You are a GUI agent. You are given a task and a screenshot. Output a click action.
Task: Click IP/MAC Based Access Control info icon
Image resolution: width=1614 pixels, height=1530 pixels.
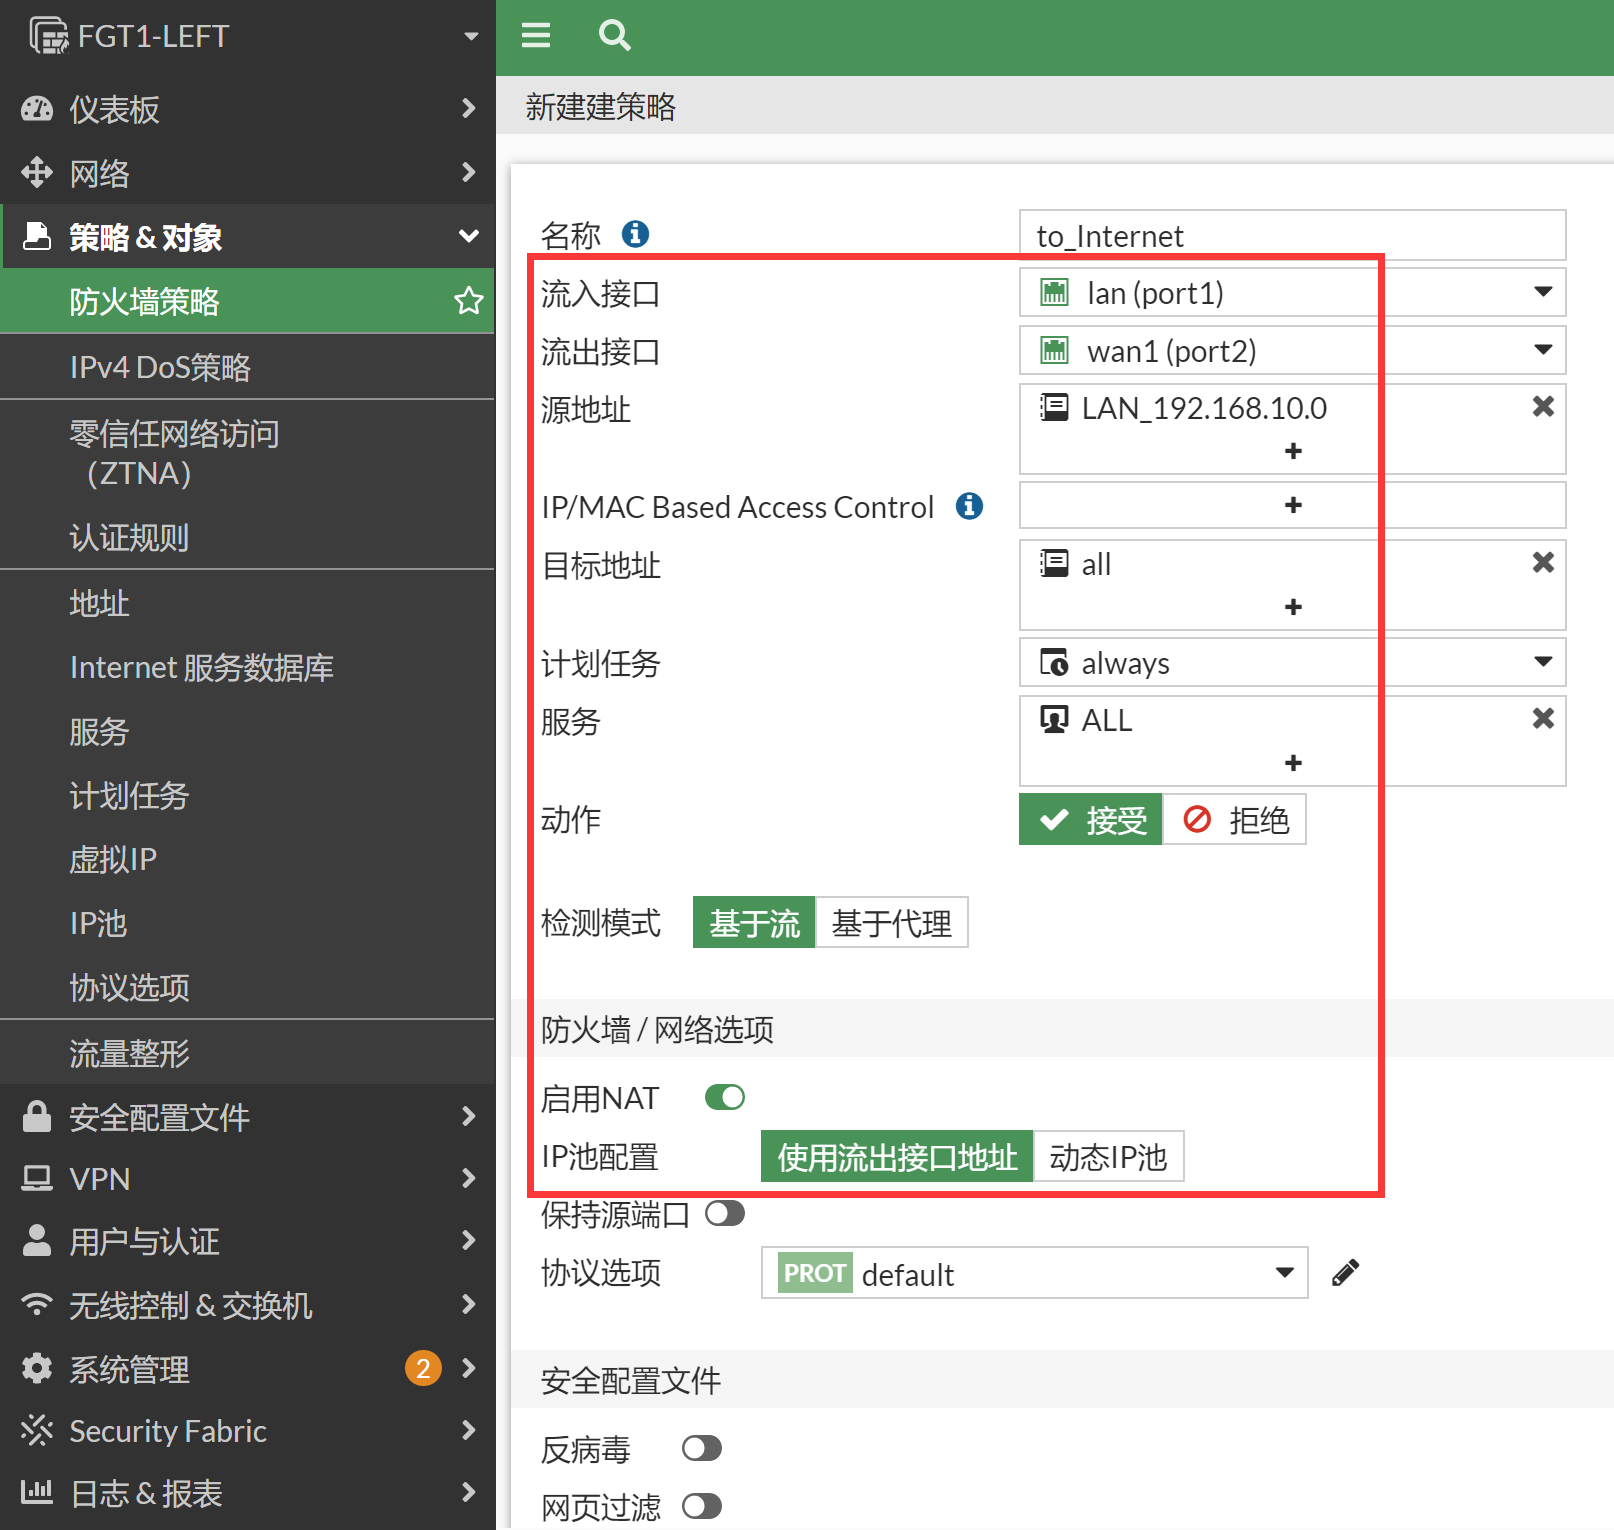(x=969, y=506)
